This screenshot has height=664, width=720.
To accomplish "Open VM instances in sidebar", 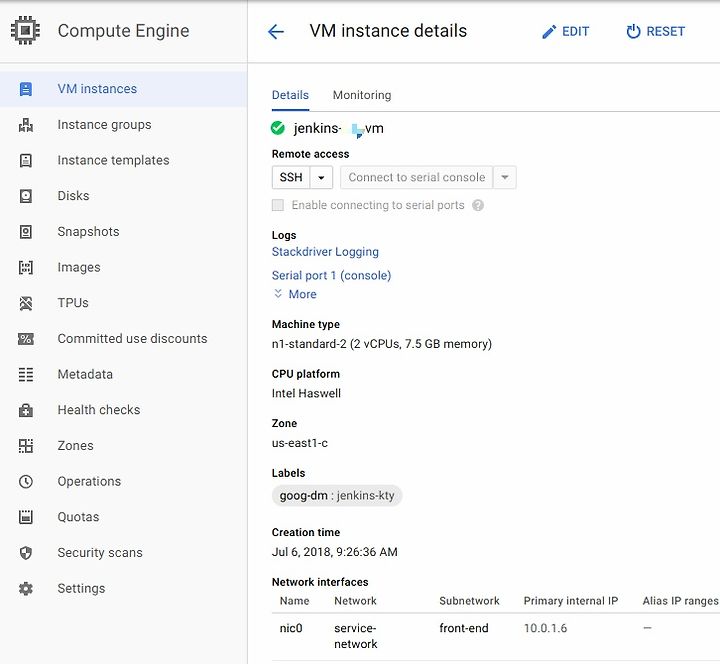I will [124, 89].
